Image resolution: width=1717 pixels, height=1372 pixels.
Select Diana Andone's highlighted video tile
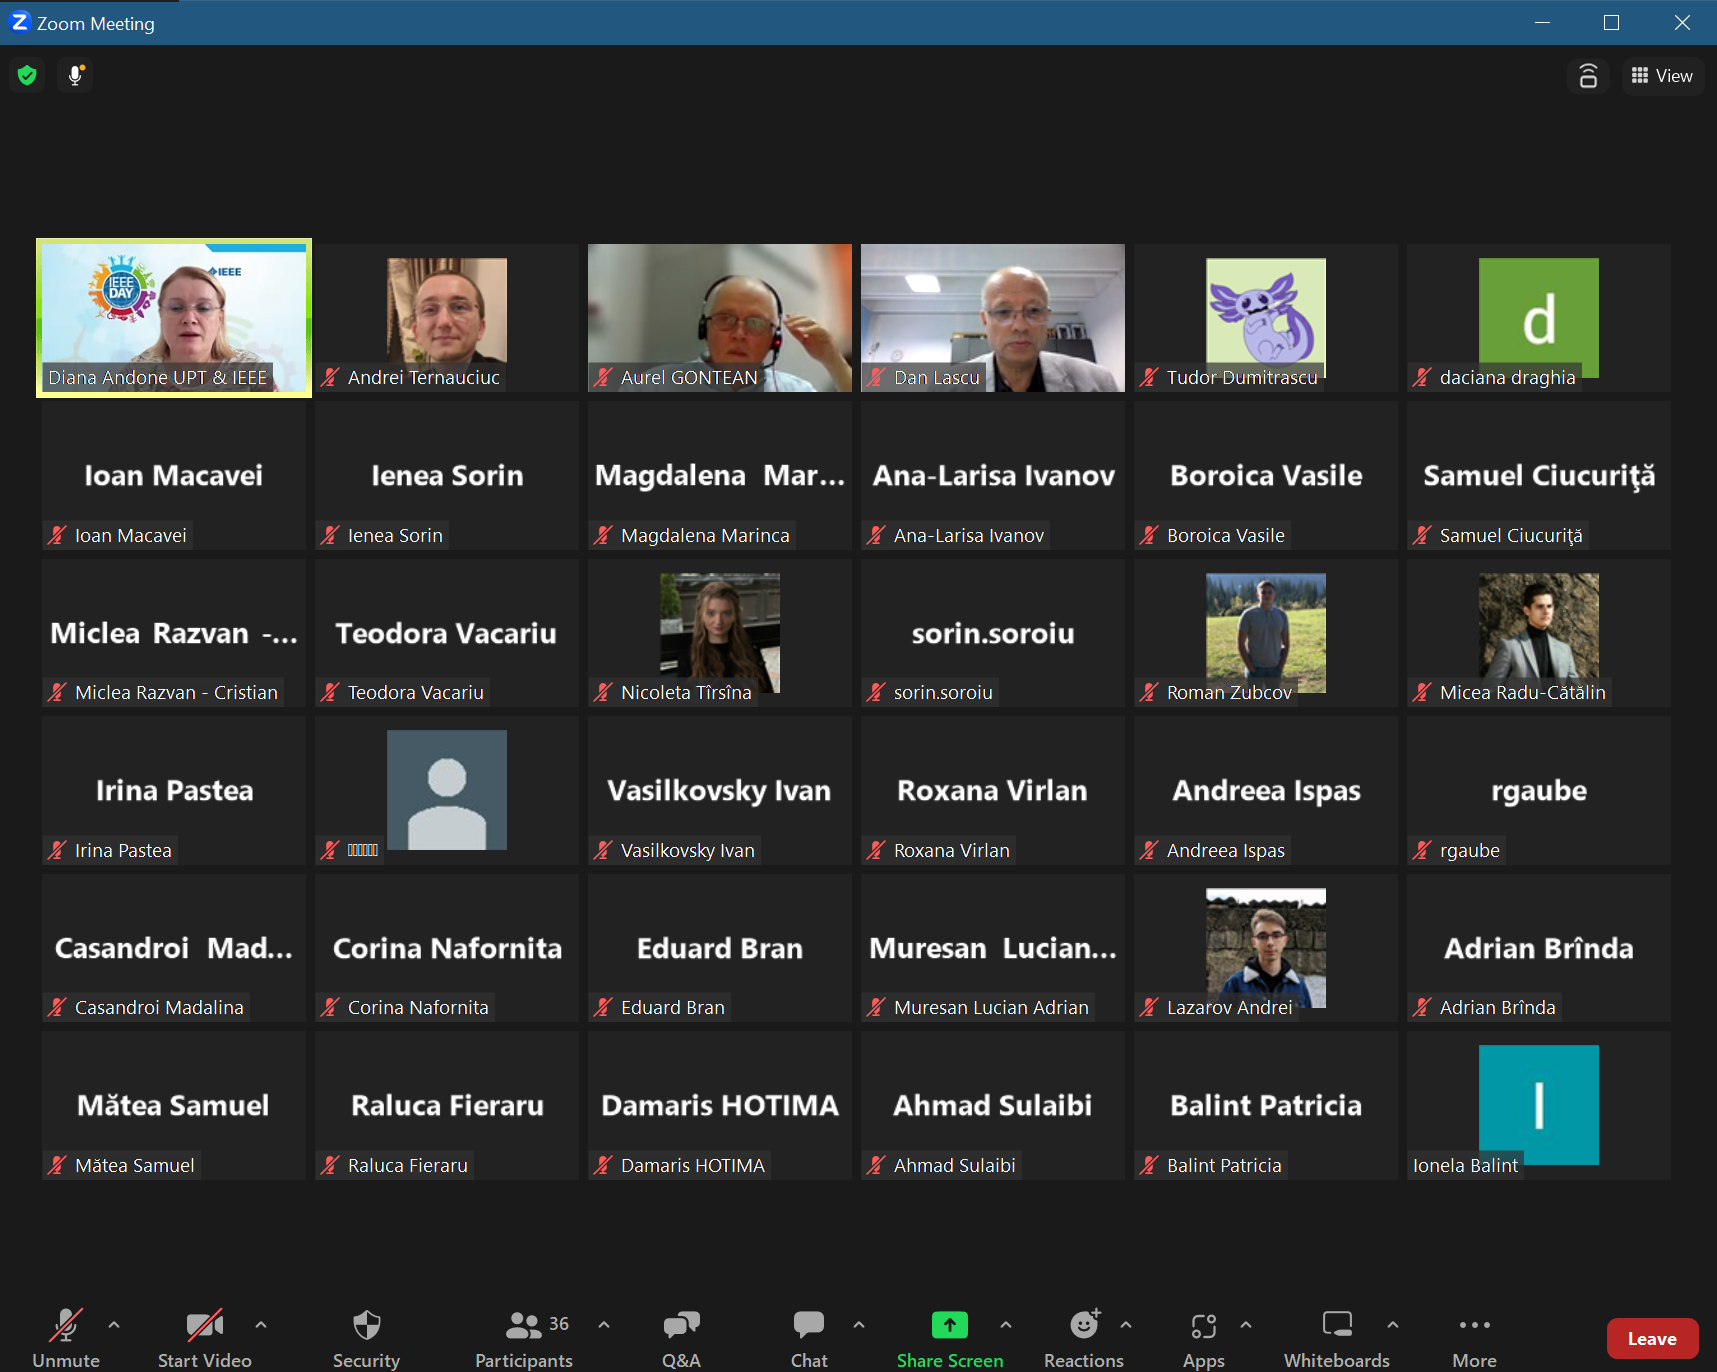coord(174,317)
